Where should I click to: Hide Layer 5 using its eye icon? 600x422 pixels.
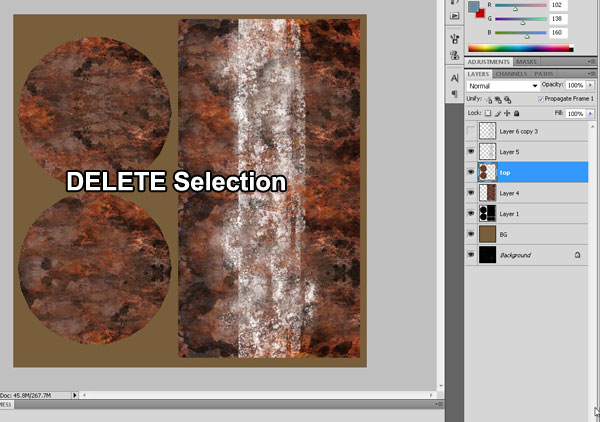tap(472, 152)
